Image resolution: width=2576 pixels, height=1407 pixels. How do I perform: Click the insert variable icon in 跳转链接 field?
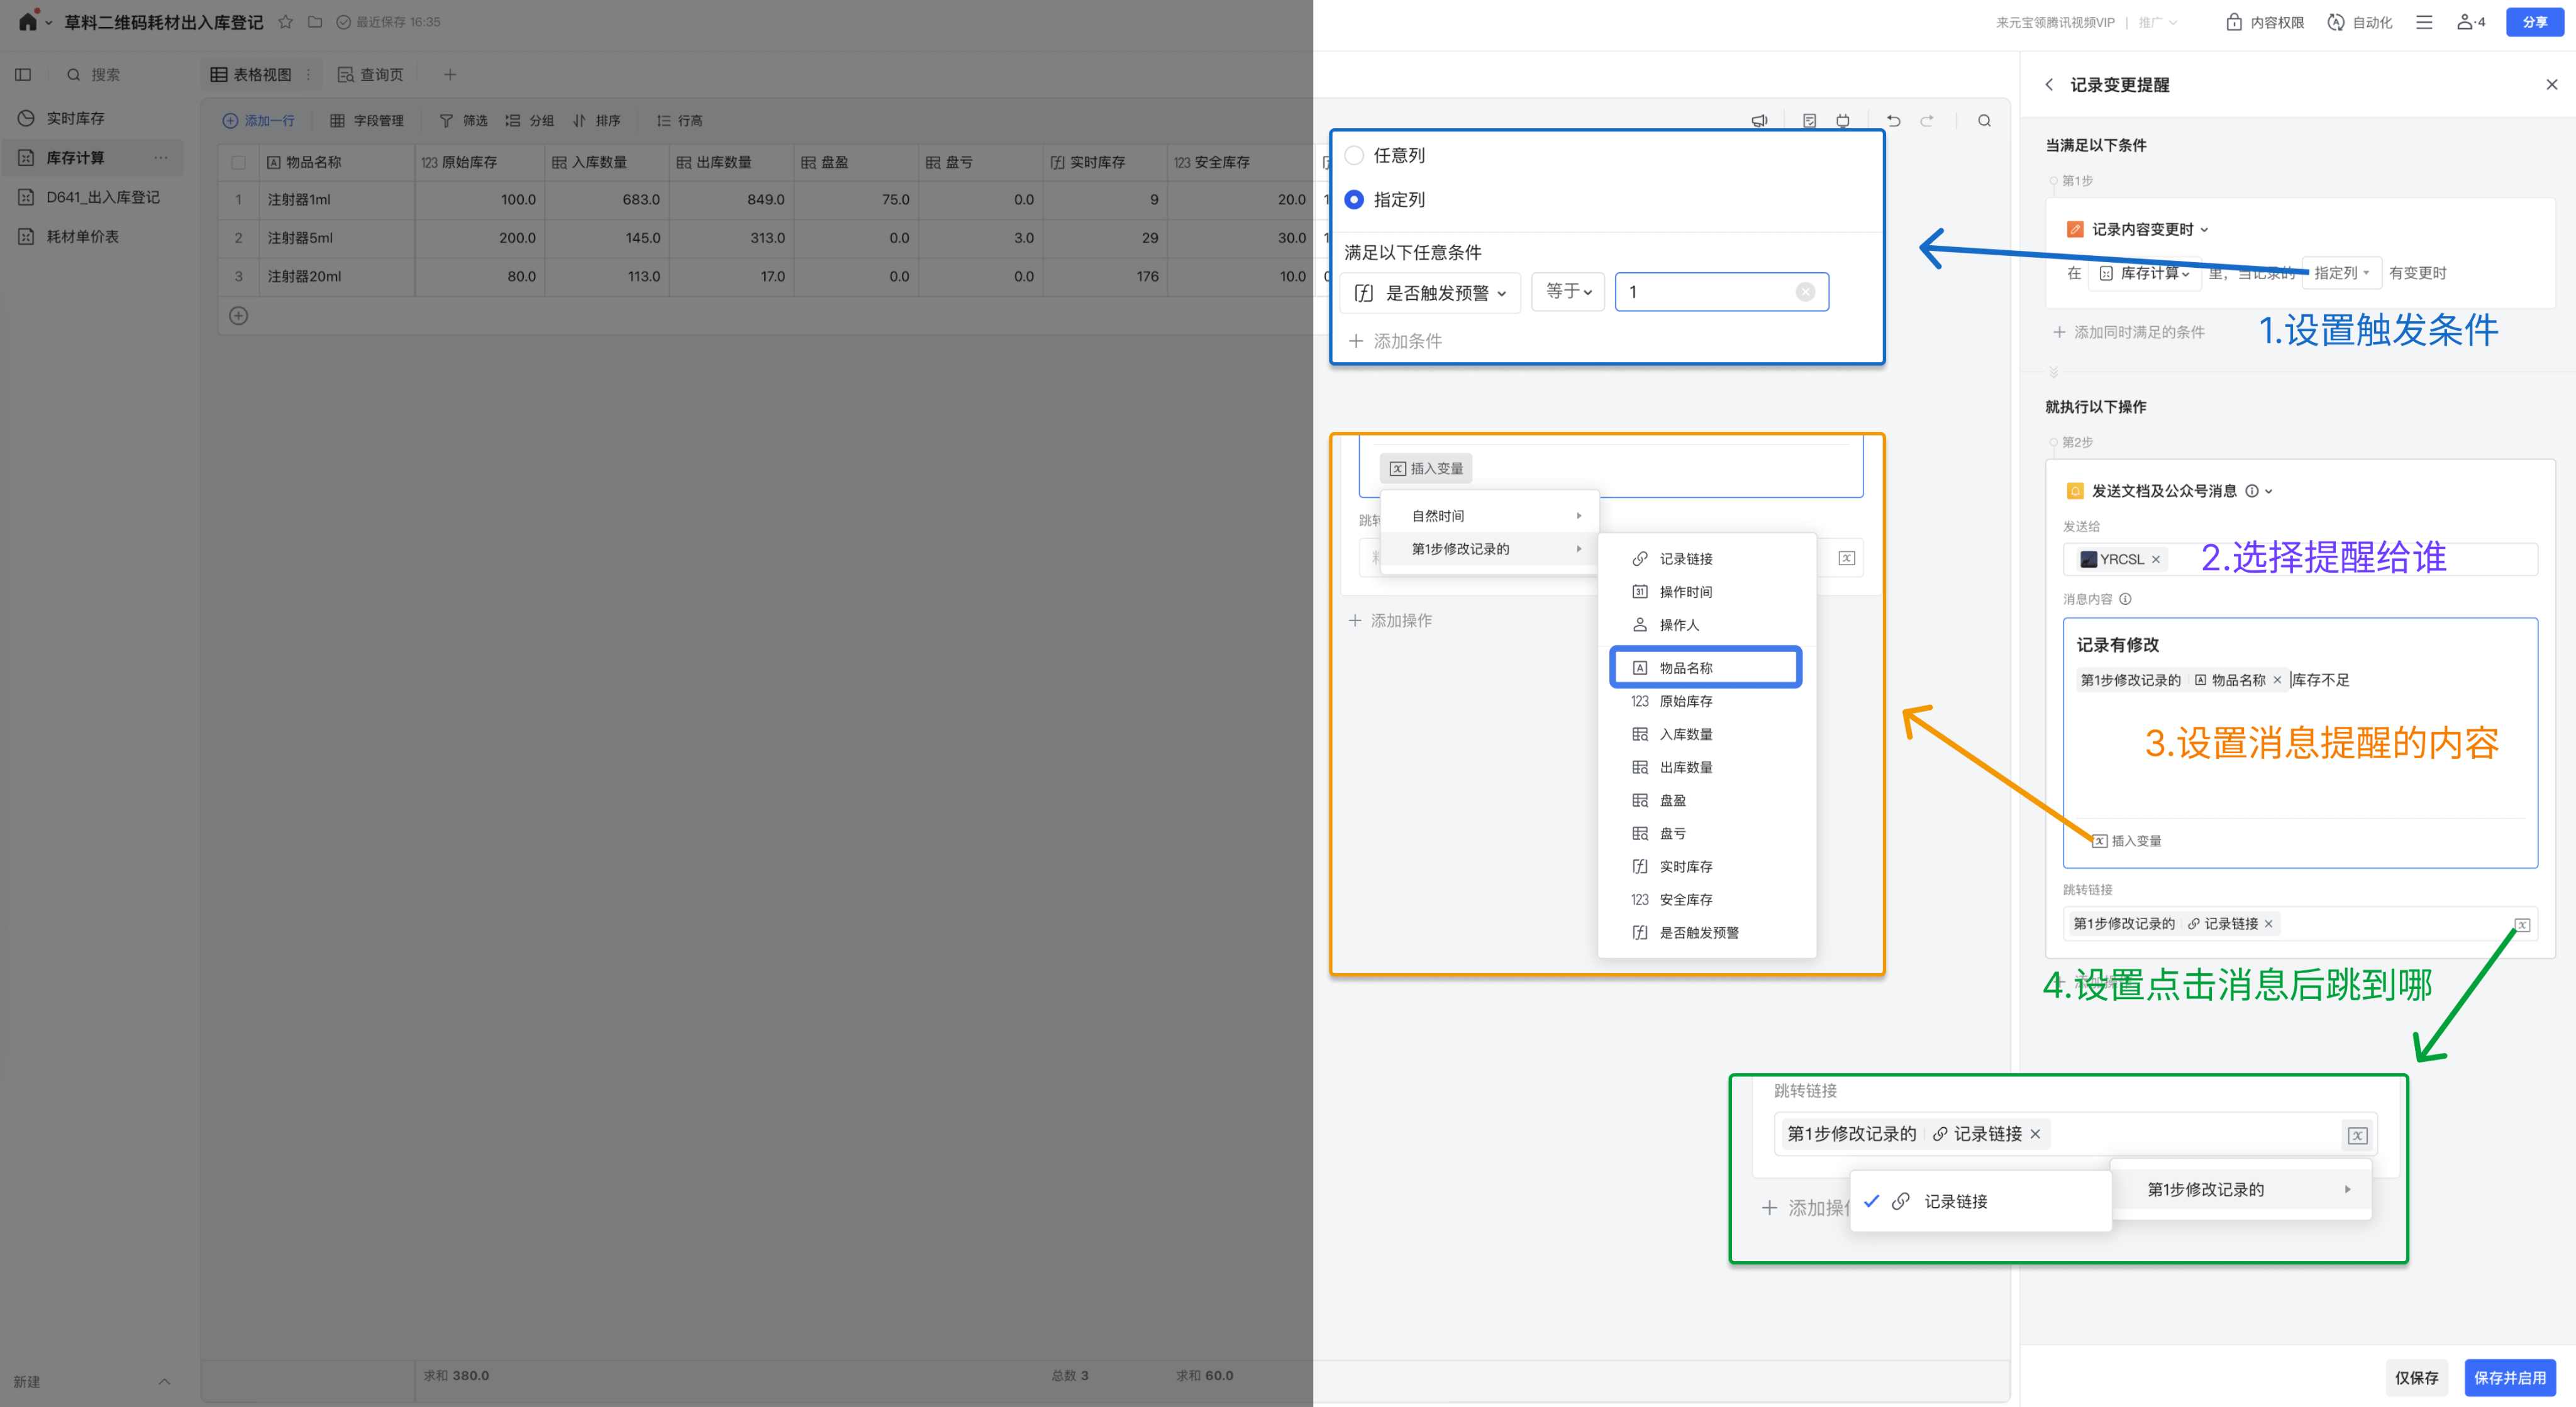coord(2522,925)
